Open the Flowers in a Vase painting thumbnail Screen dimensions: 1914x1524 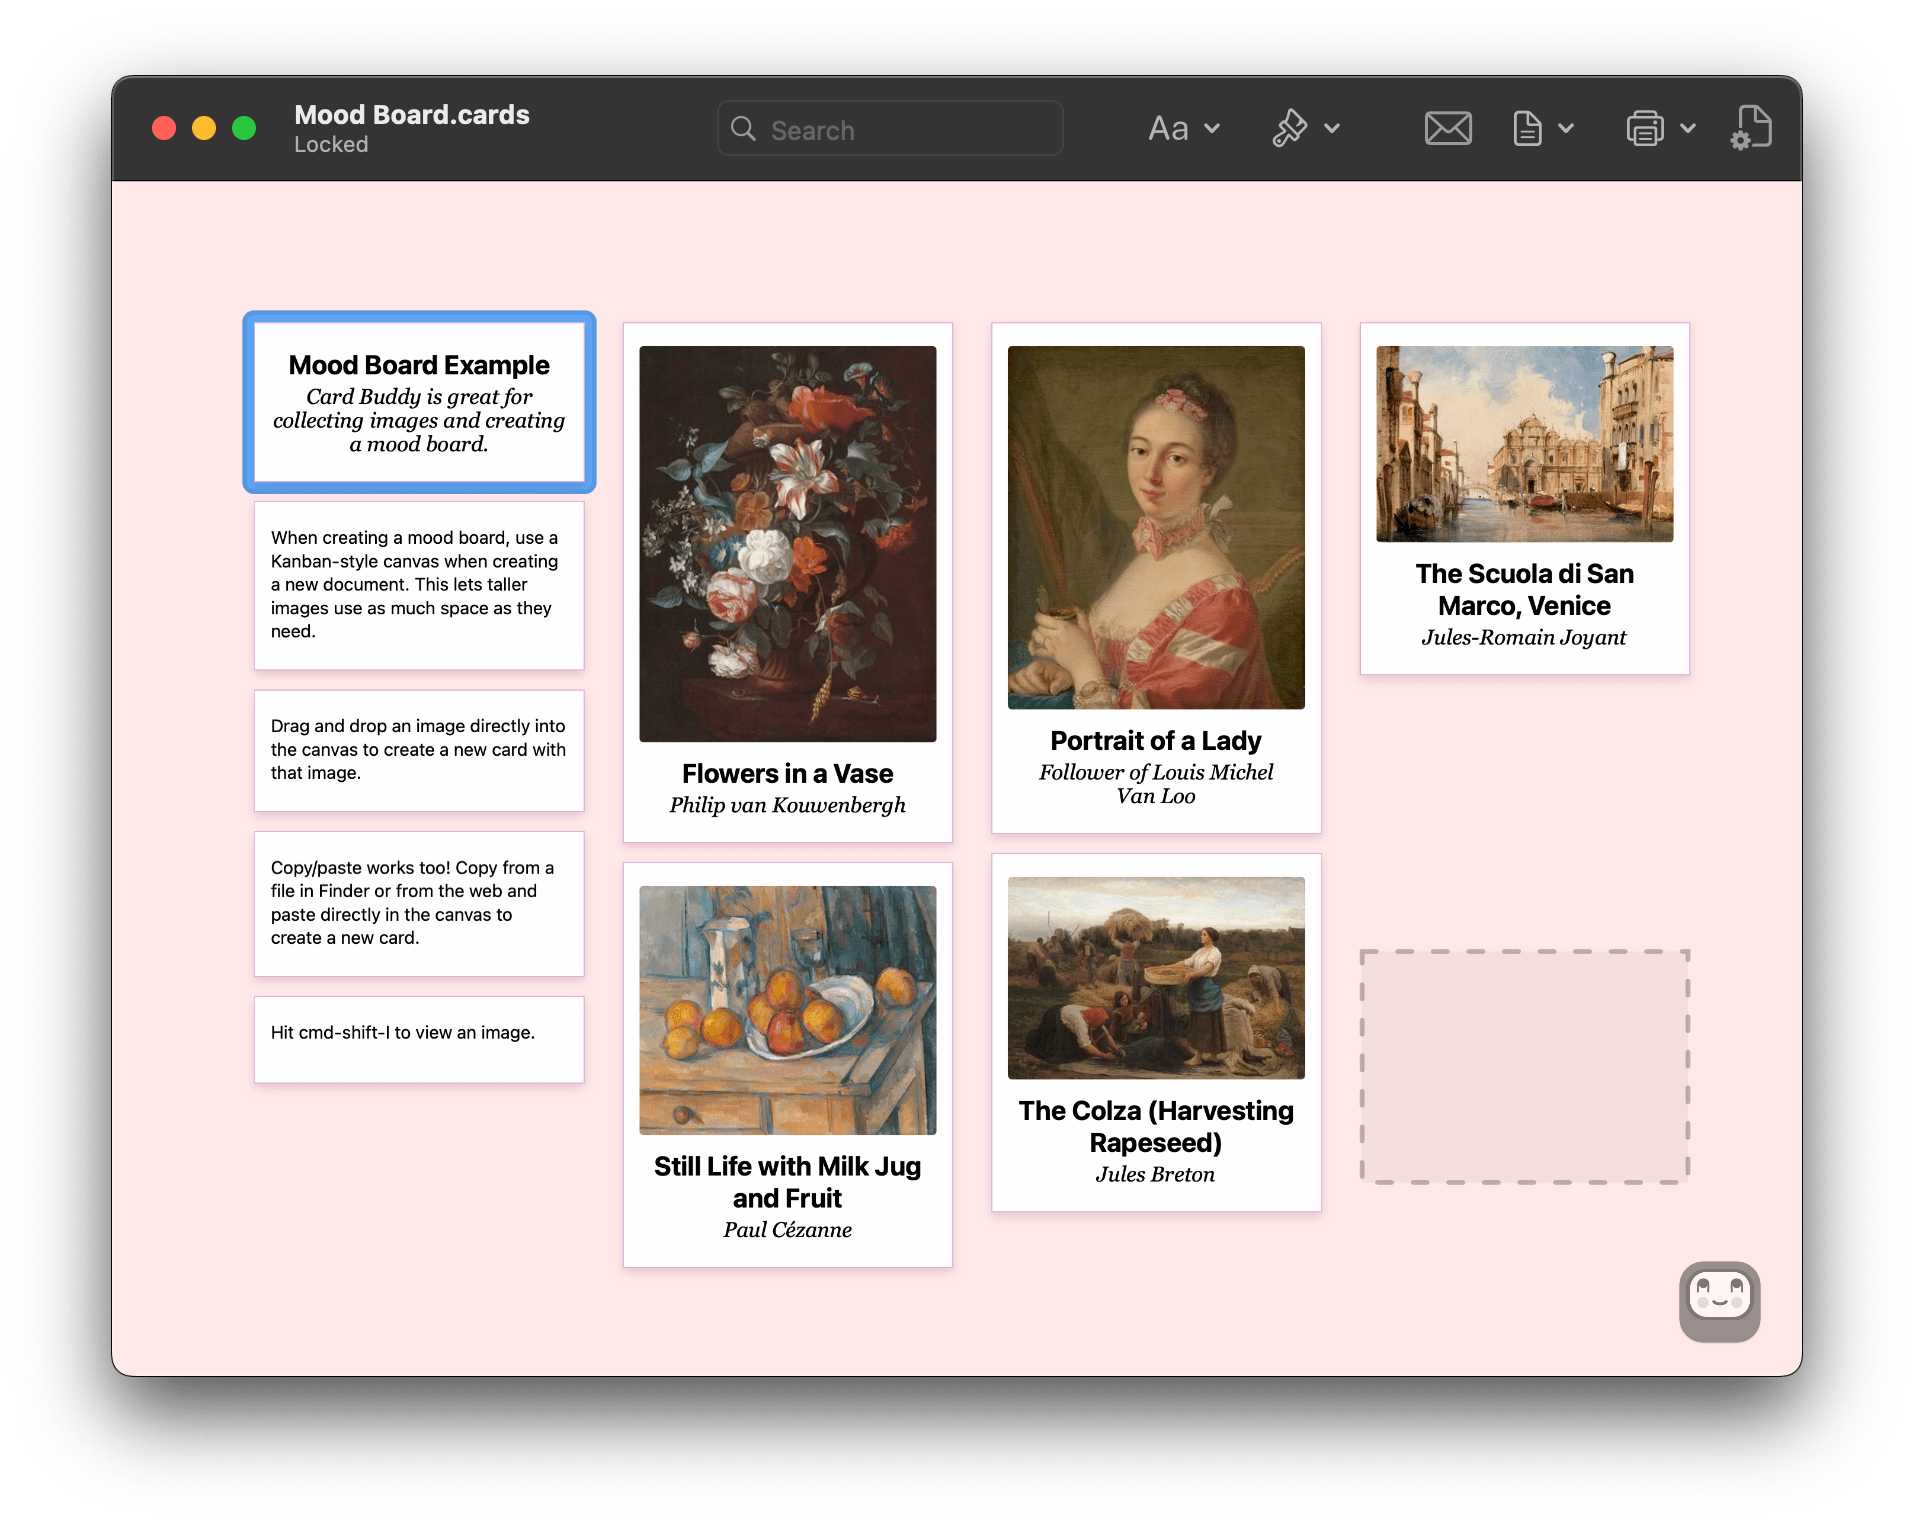point(788,544)
